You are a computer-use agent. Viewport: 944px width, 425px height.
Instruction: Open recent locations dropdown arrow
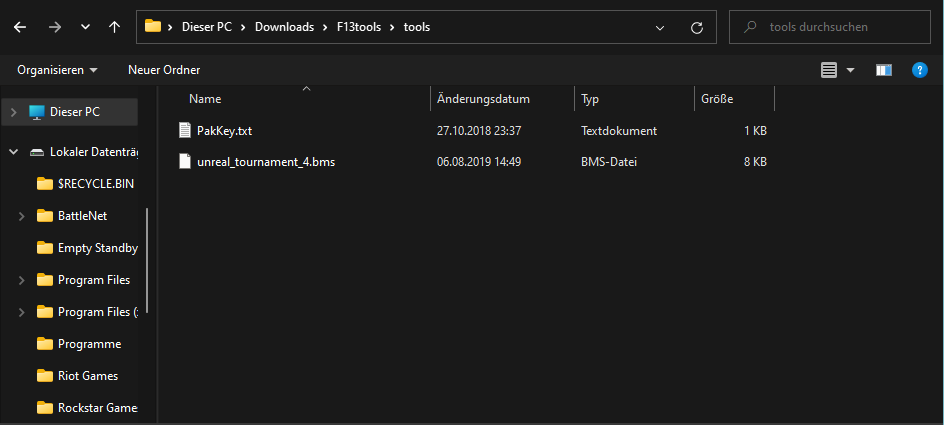pyautogui.click(x=85, y=27)
